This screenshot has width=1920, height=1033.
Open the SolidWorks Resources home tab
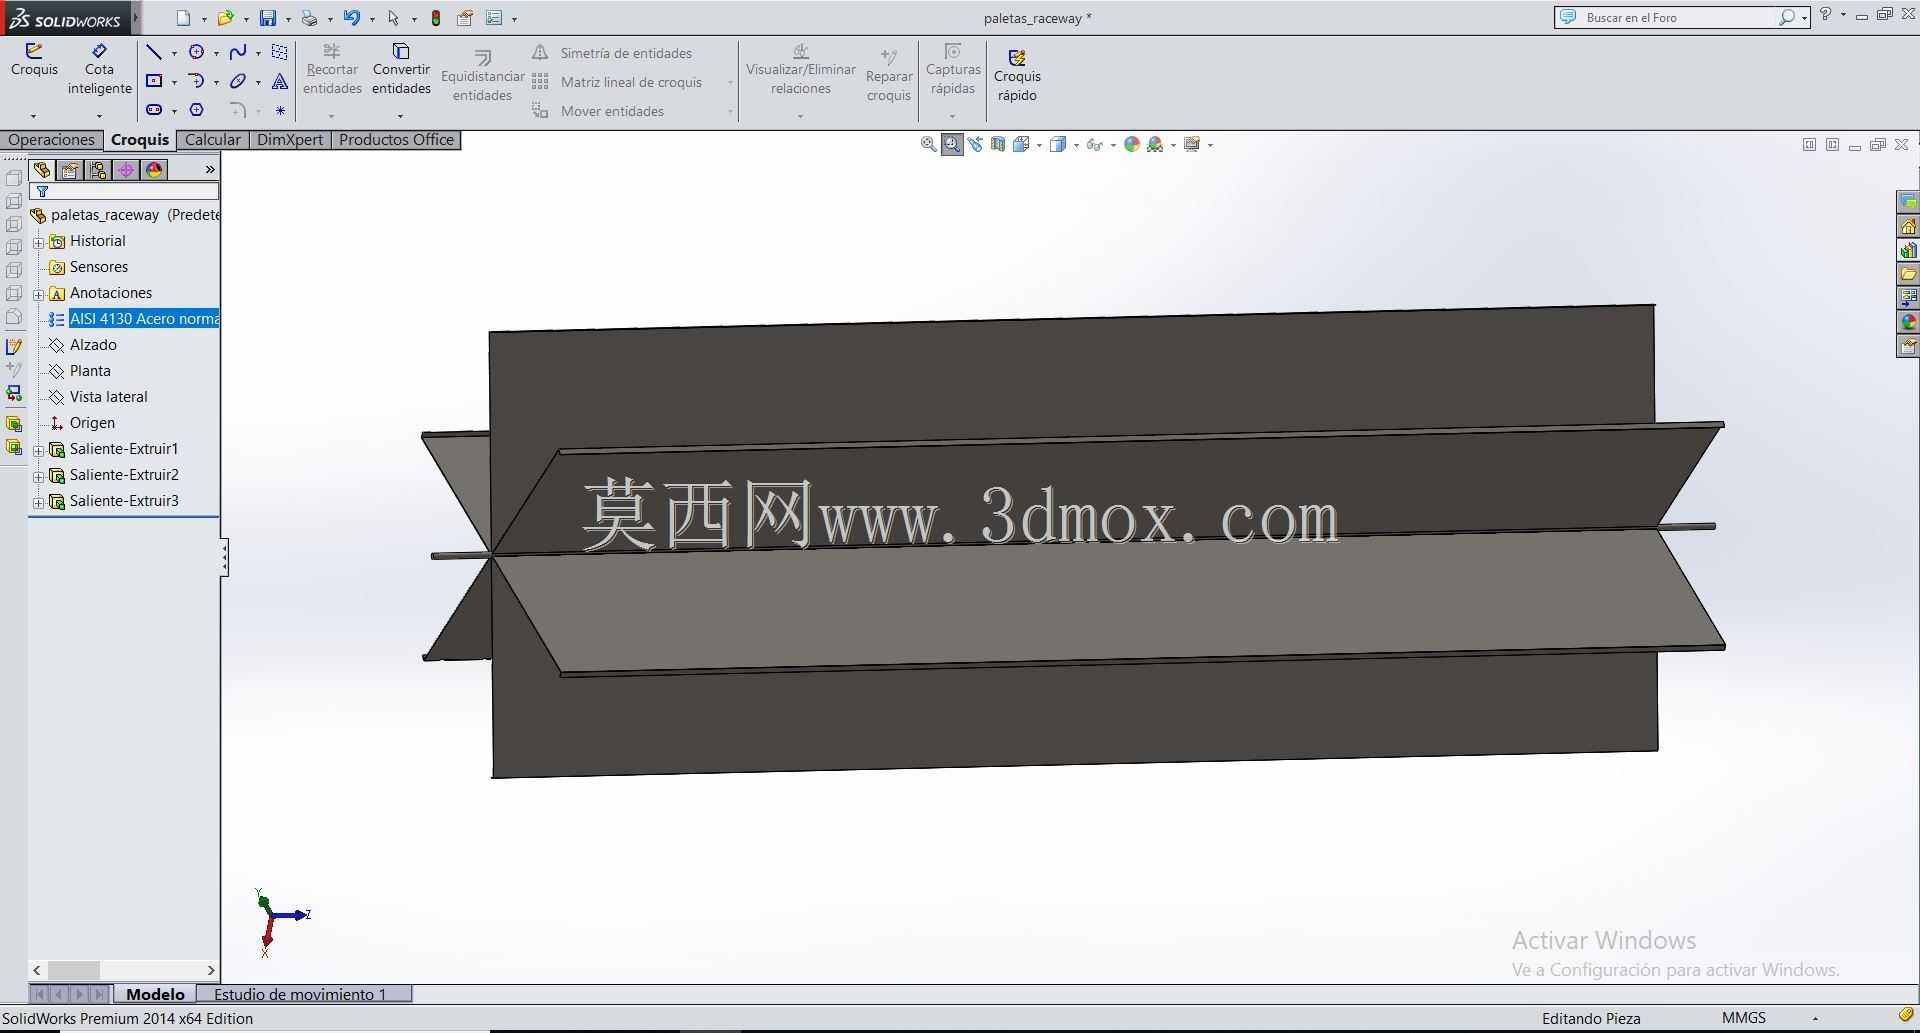(1908, 226)
